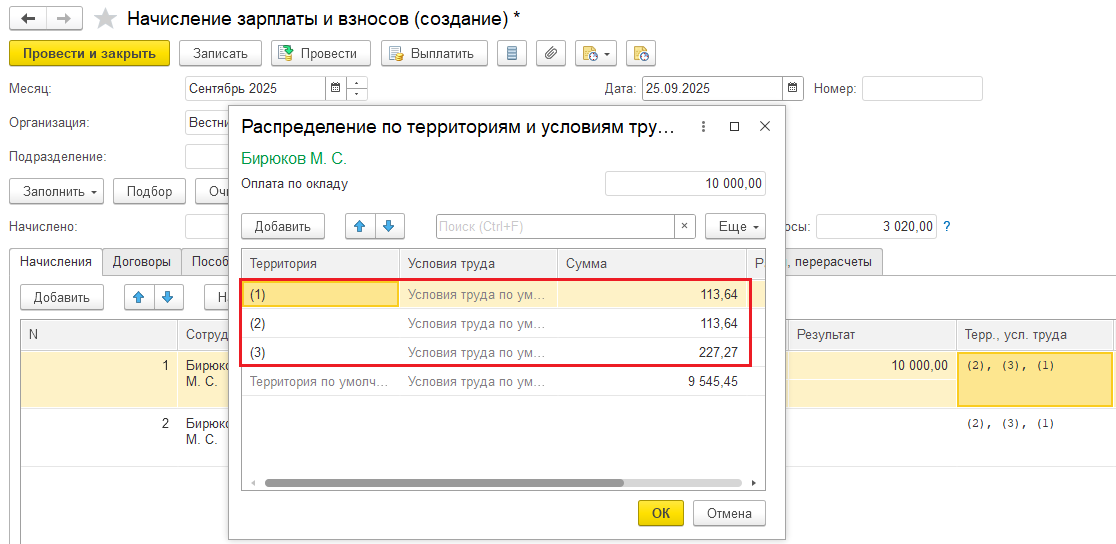
Task: Sort by Территория column header
Action: 320,263
